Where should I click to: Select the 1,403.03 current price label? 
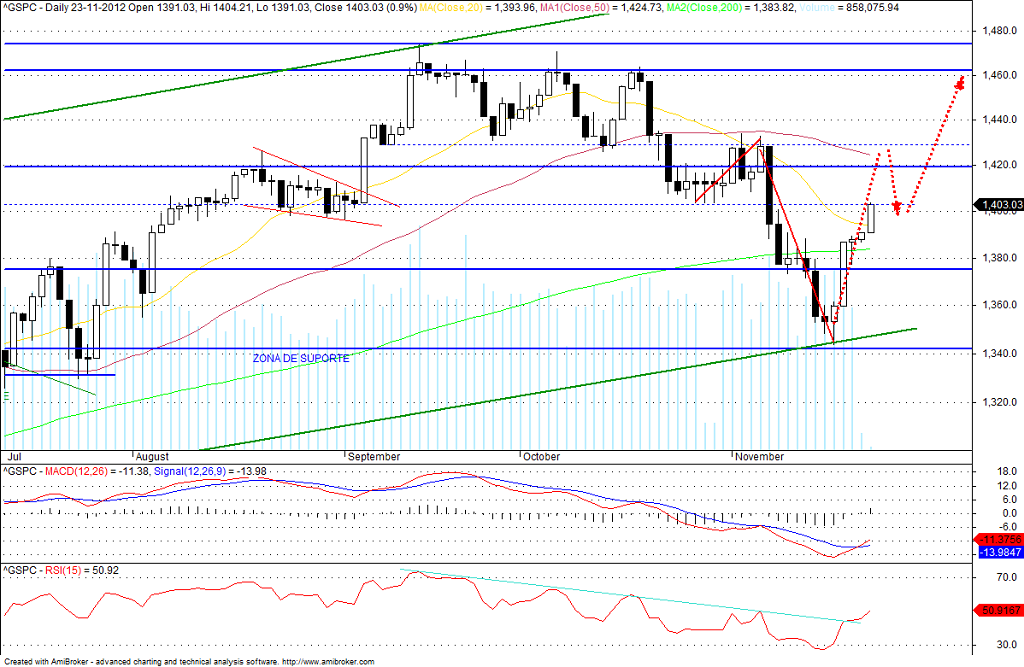coord(999,205)
